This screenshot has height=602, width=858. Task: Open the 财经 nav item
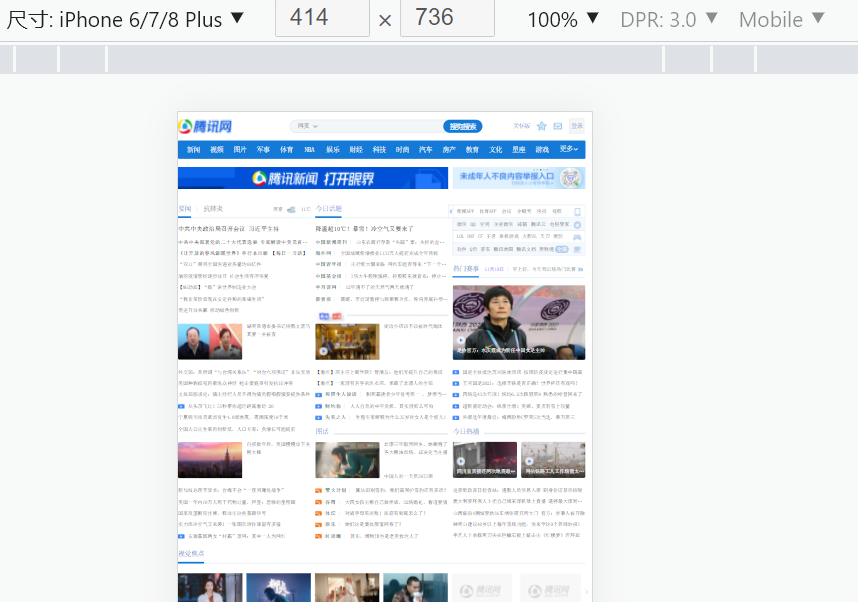tap(356, 149)
